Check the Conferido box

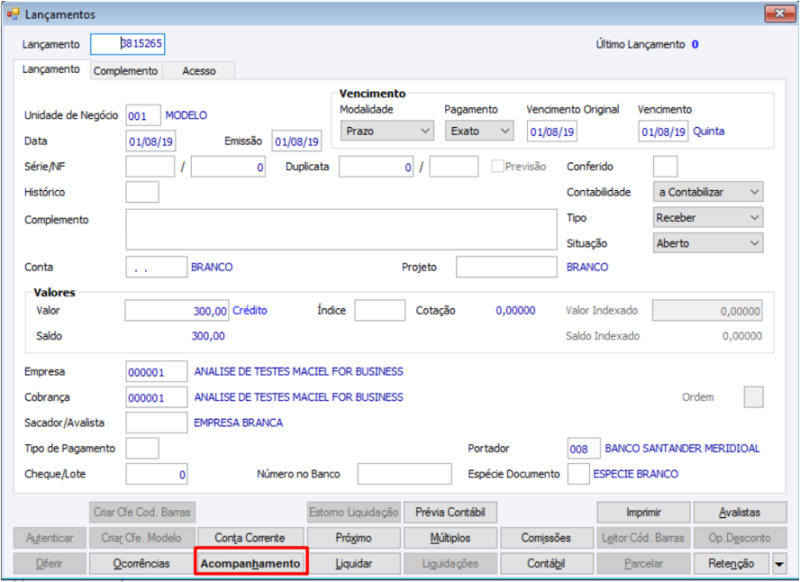point(665,166)
